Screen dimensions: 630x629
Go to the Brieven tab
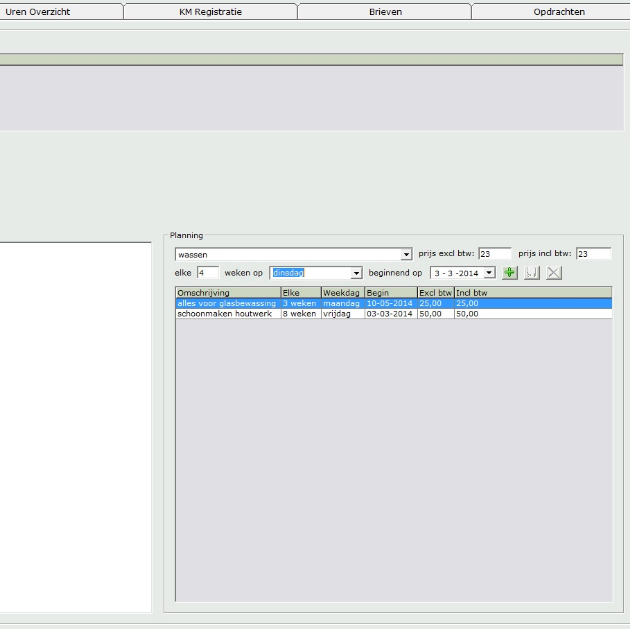click(384, 12)
